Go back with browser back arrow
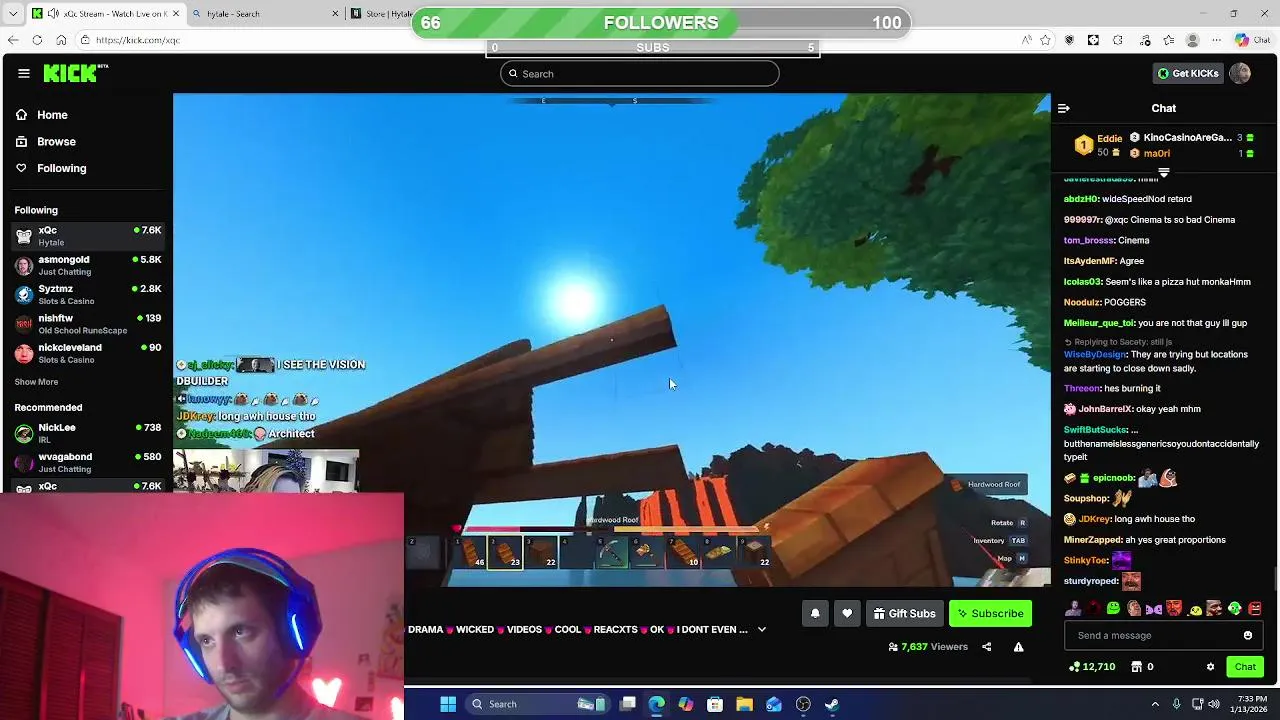 13,40
